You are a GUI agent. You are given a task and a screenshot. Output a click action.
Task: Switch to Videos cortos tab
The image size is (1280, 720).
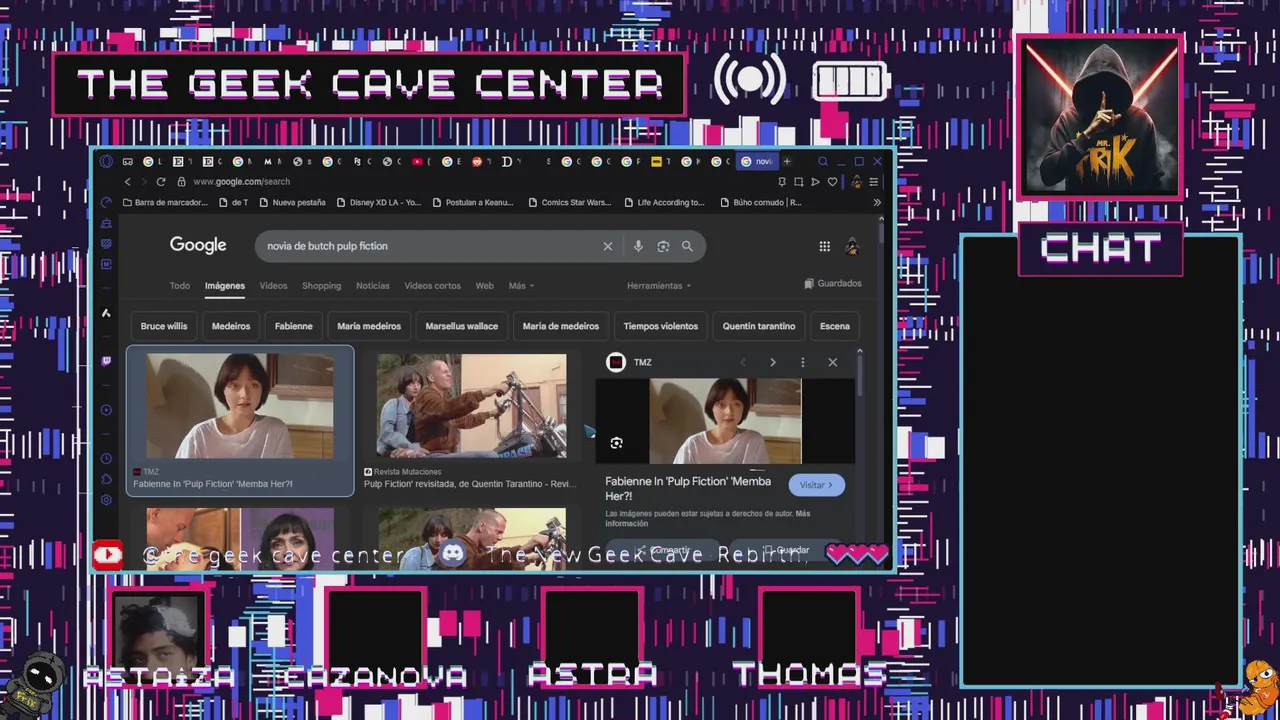[432, 286]
